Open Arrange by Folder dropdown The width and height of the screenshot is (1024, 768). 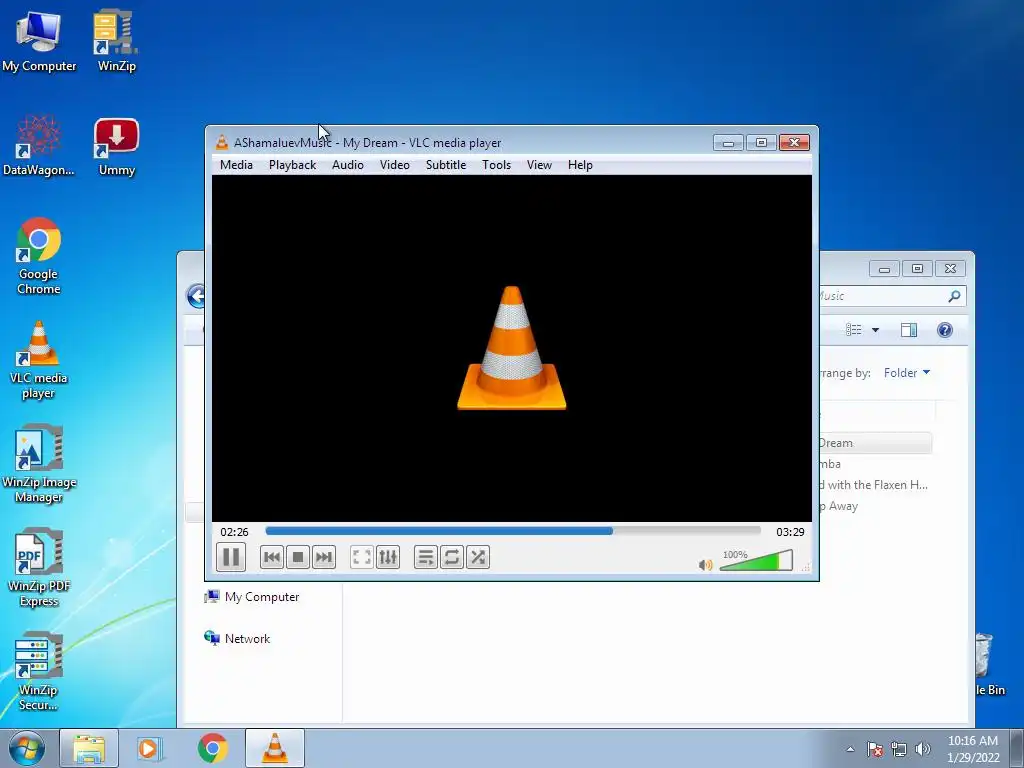[906, 373]
